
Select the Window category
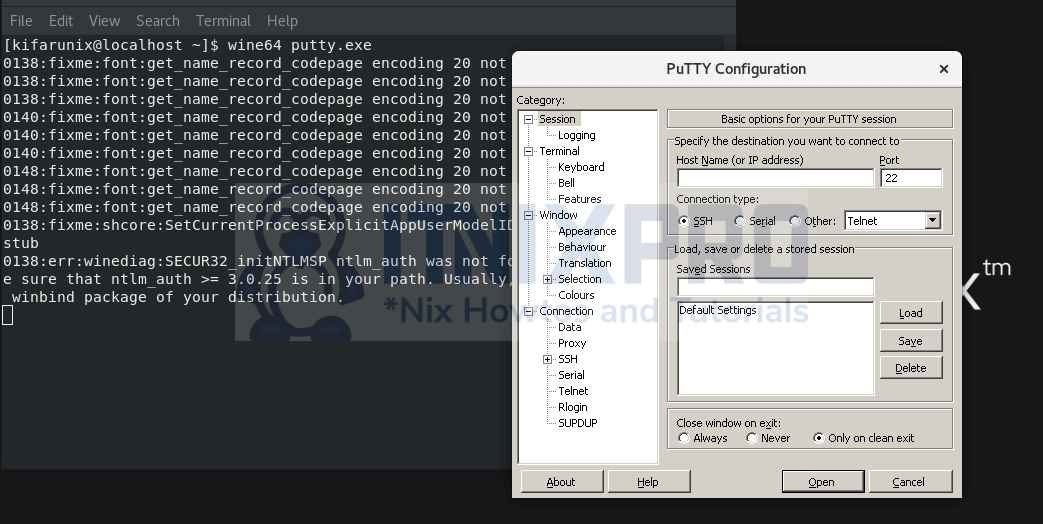click(558, 215)
